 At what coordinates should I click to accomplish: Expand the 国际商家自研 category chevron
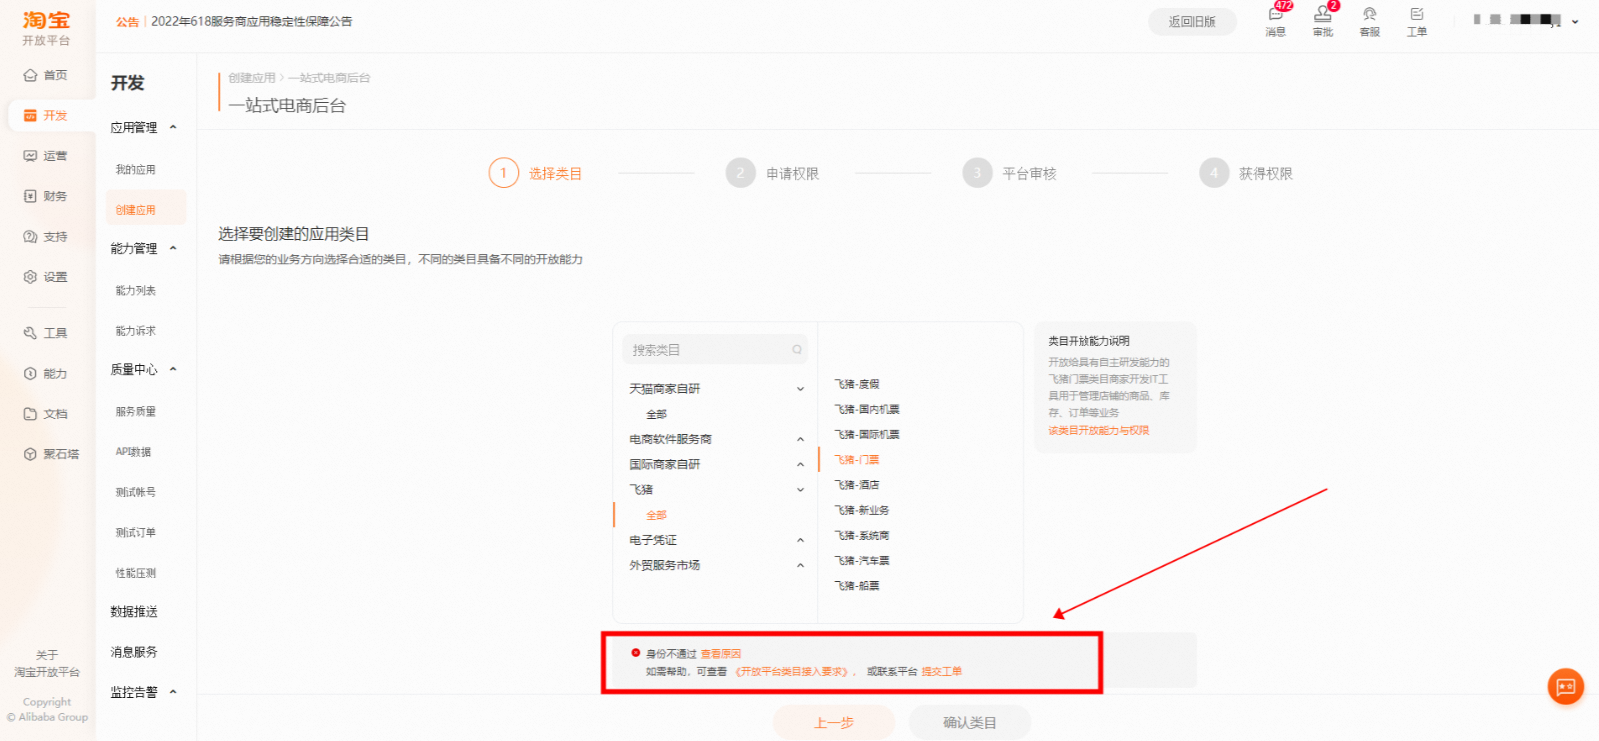coord(800,464)
